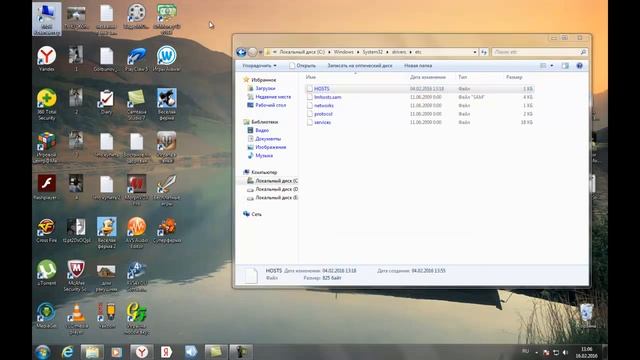Screen dimensions: 640x360
Task: Expand the Избранное group in navigation pane
Action: (x=263, y=80)
